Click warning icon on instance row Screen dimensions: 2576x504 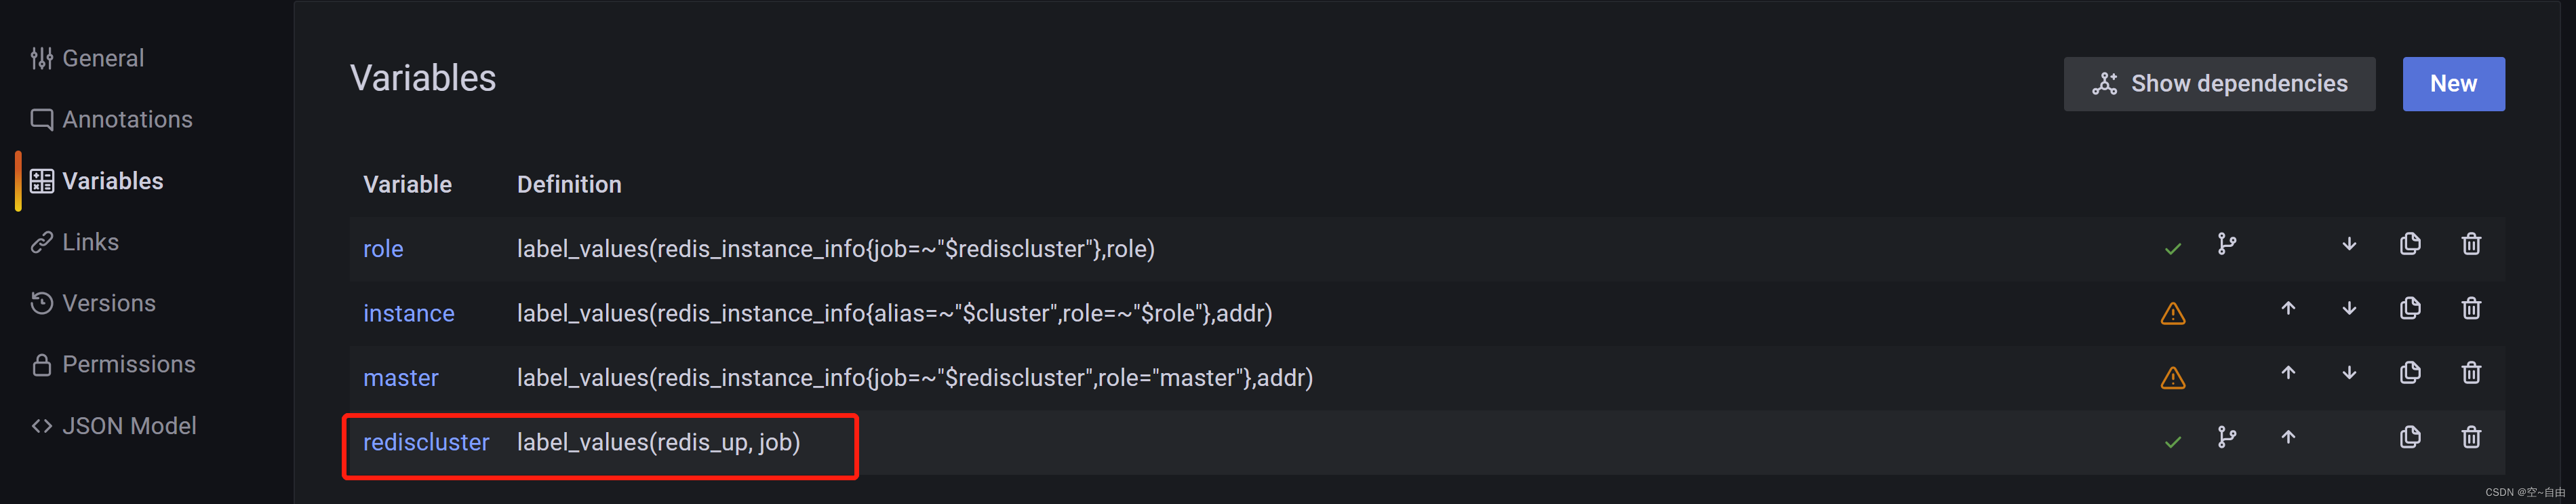click(x=2173, y=314)
